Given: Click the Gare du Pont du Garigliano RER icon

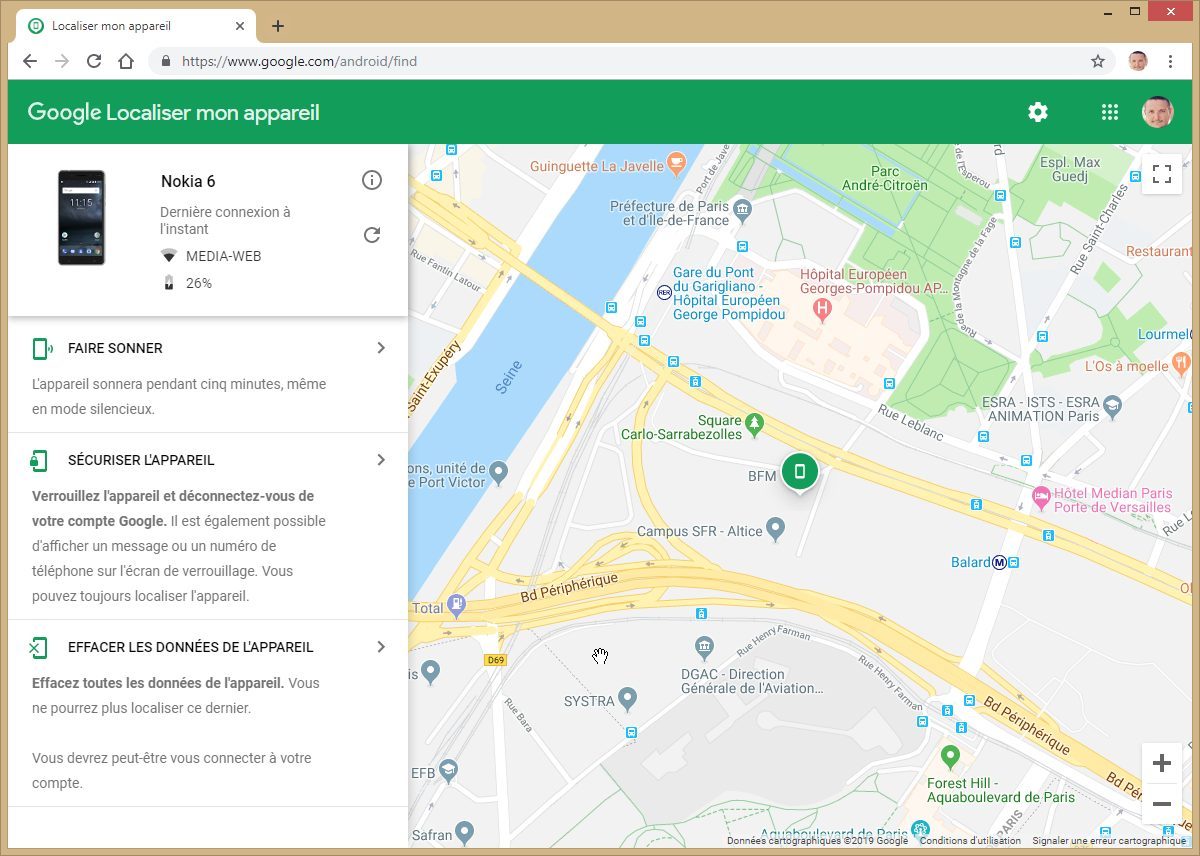Looking at the screenshot, I should (x=664, y=292).
